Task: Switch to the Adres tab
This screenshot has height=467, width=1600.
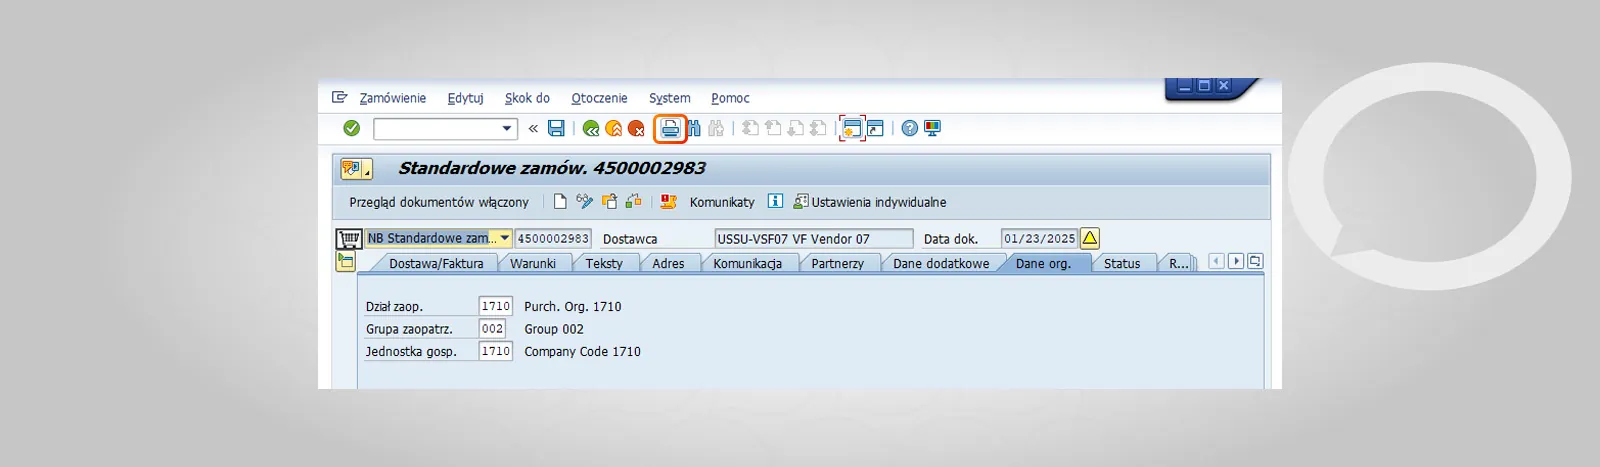Action: click(x=668, y=263)
